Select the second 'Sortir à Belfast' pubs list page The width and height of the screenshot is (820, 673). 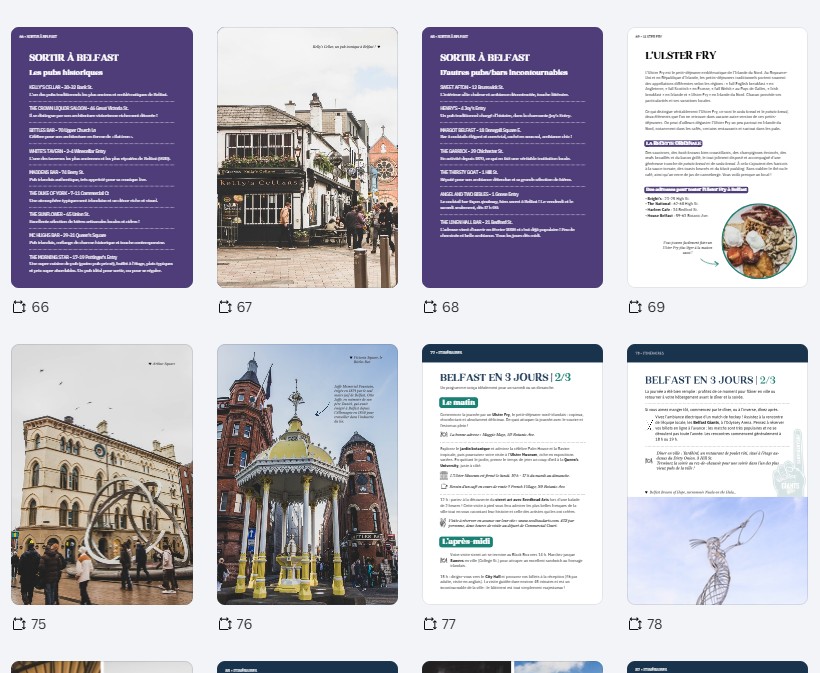[512, 157]
